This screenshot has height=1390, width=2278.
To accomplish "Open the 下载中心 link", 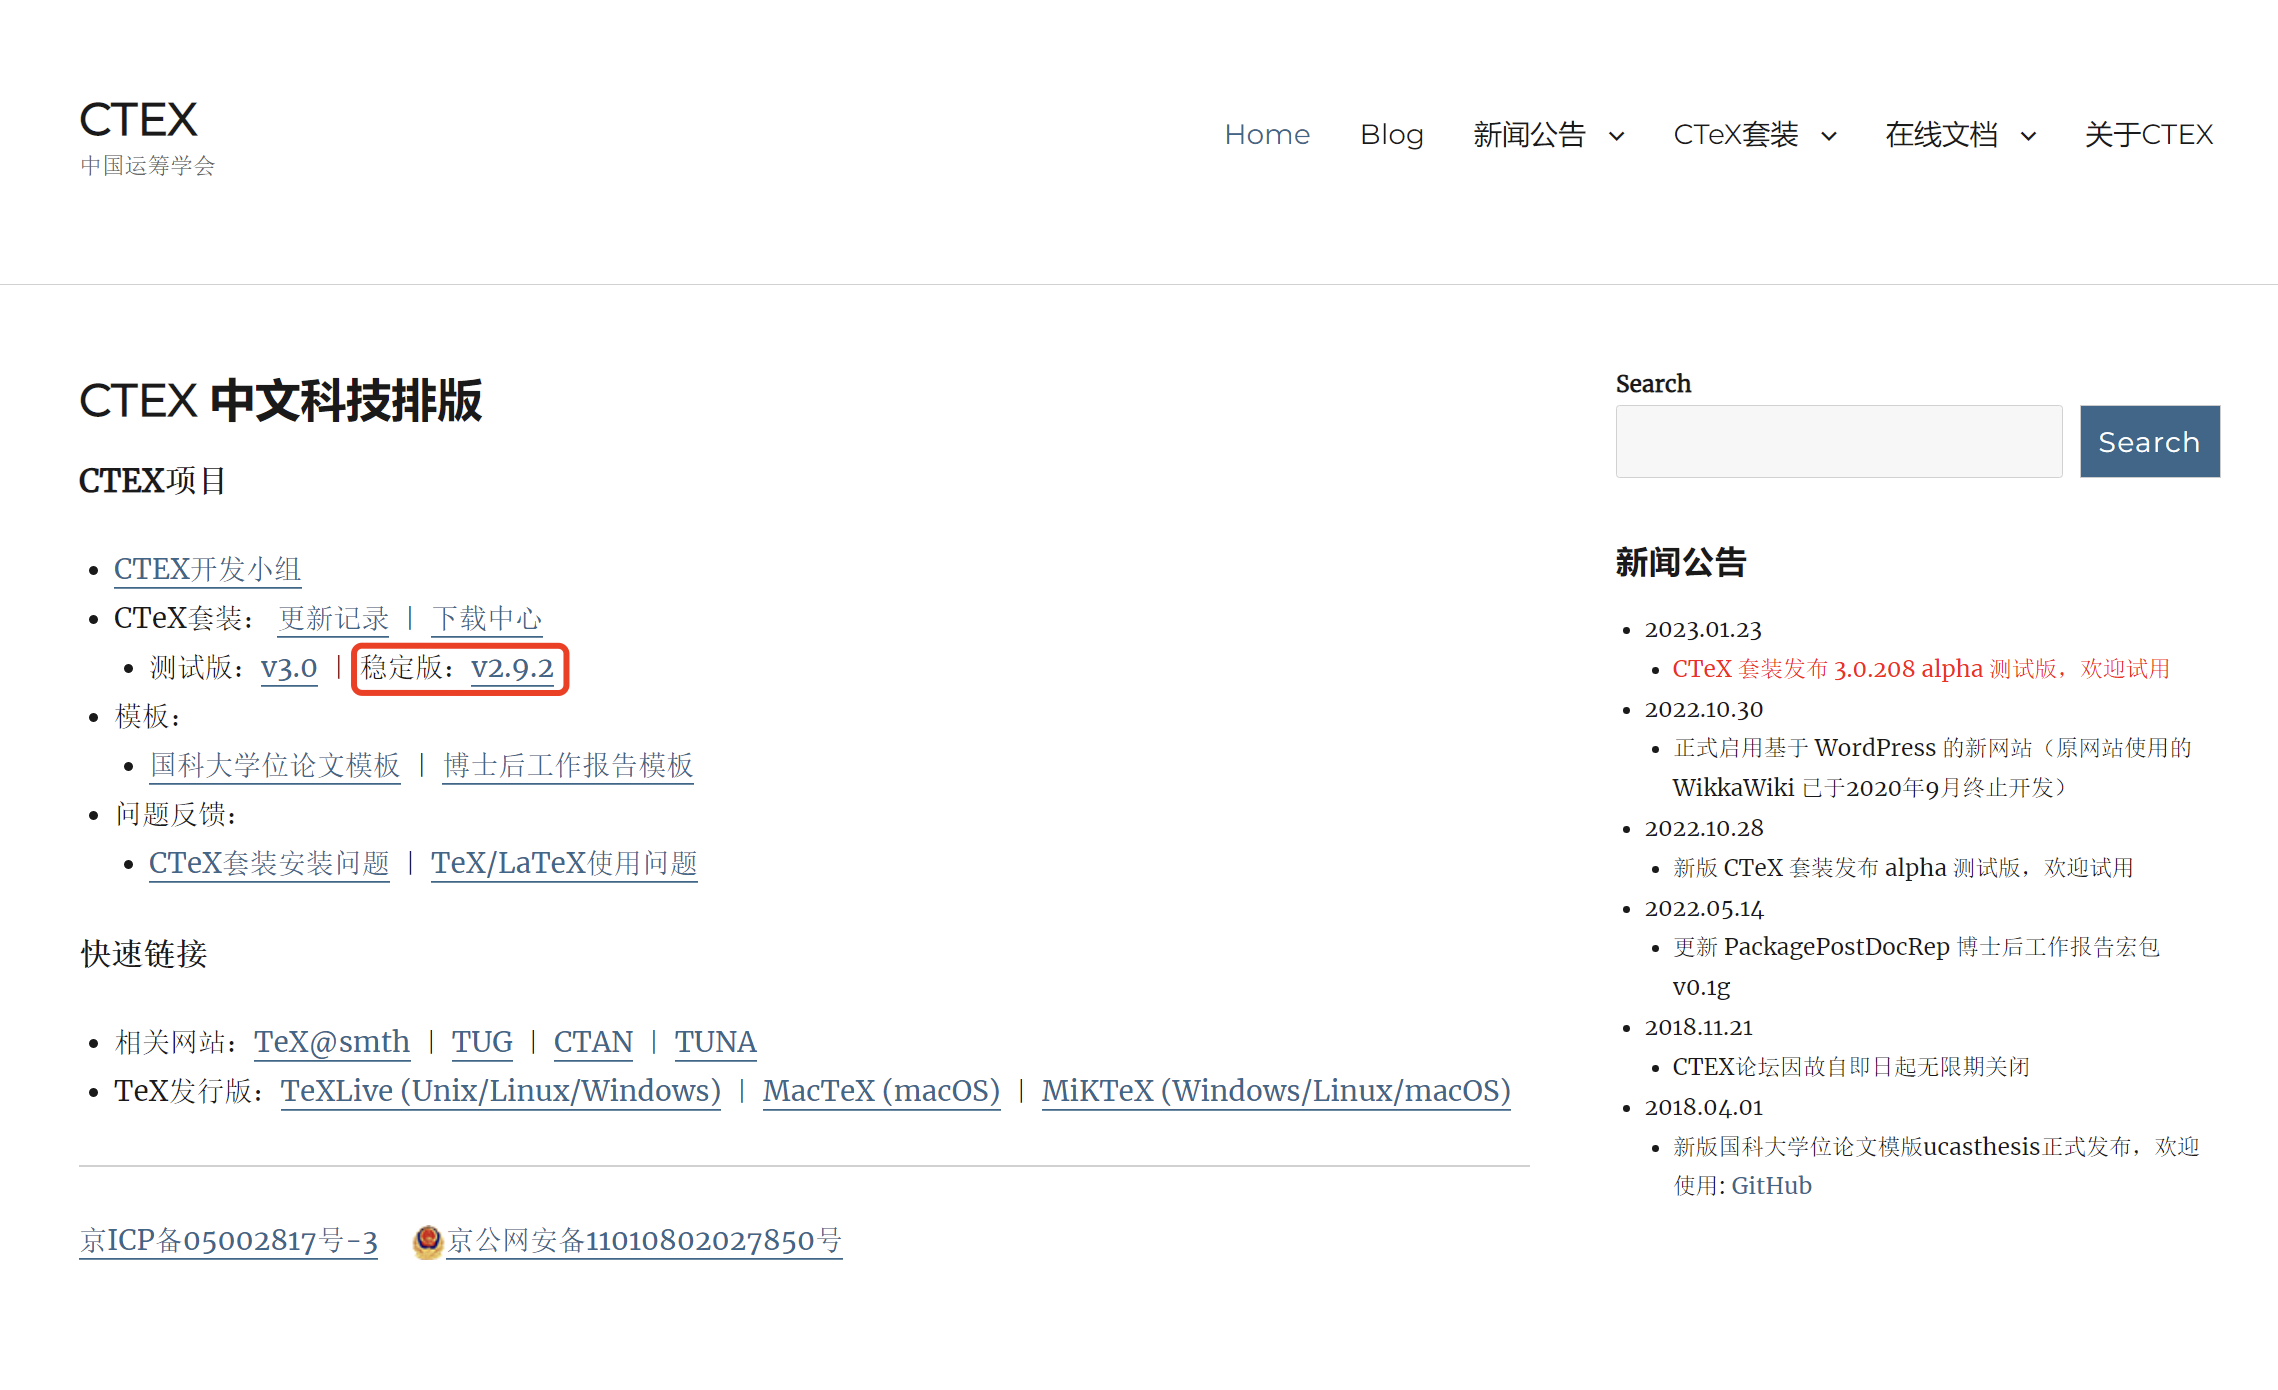I will [x=487, y=618].
